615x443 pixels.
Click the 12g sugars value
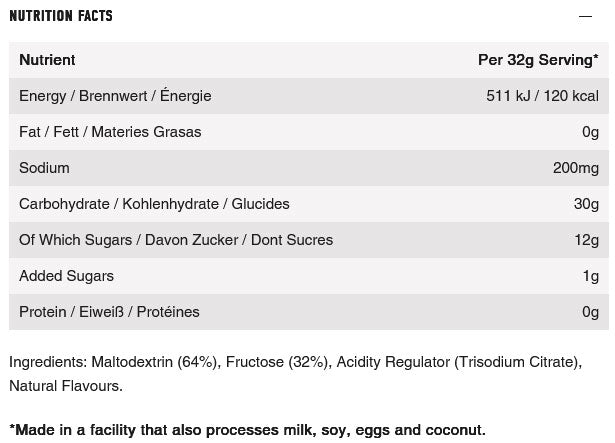coord(586,240)
